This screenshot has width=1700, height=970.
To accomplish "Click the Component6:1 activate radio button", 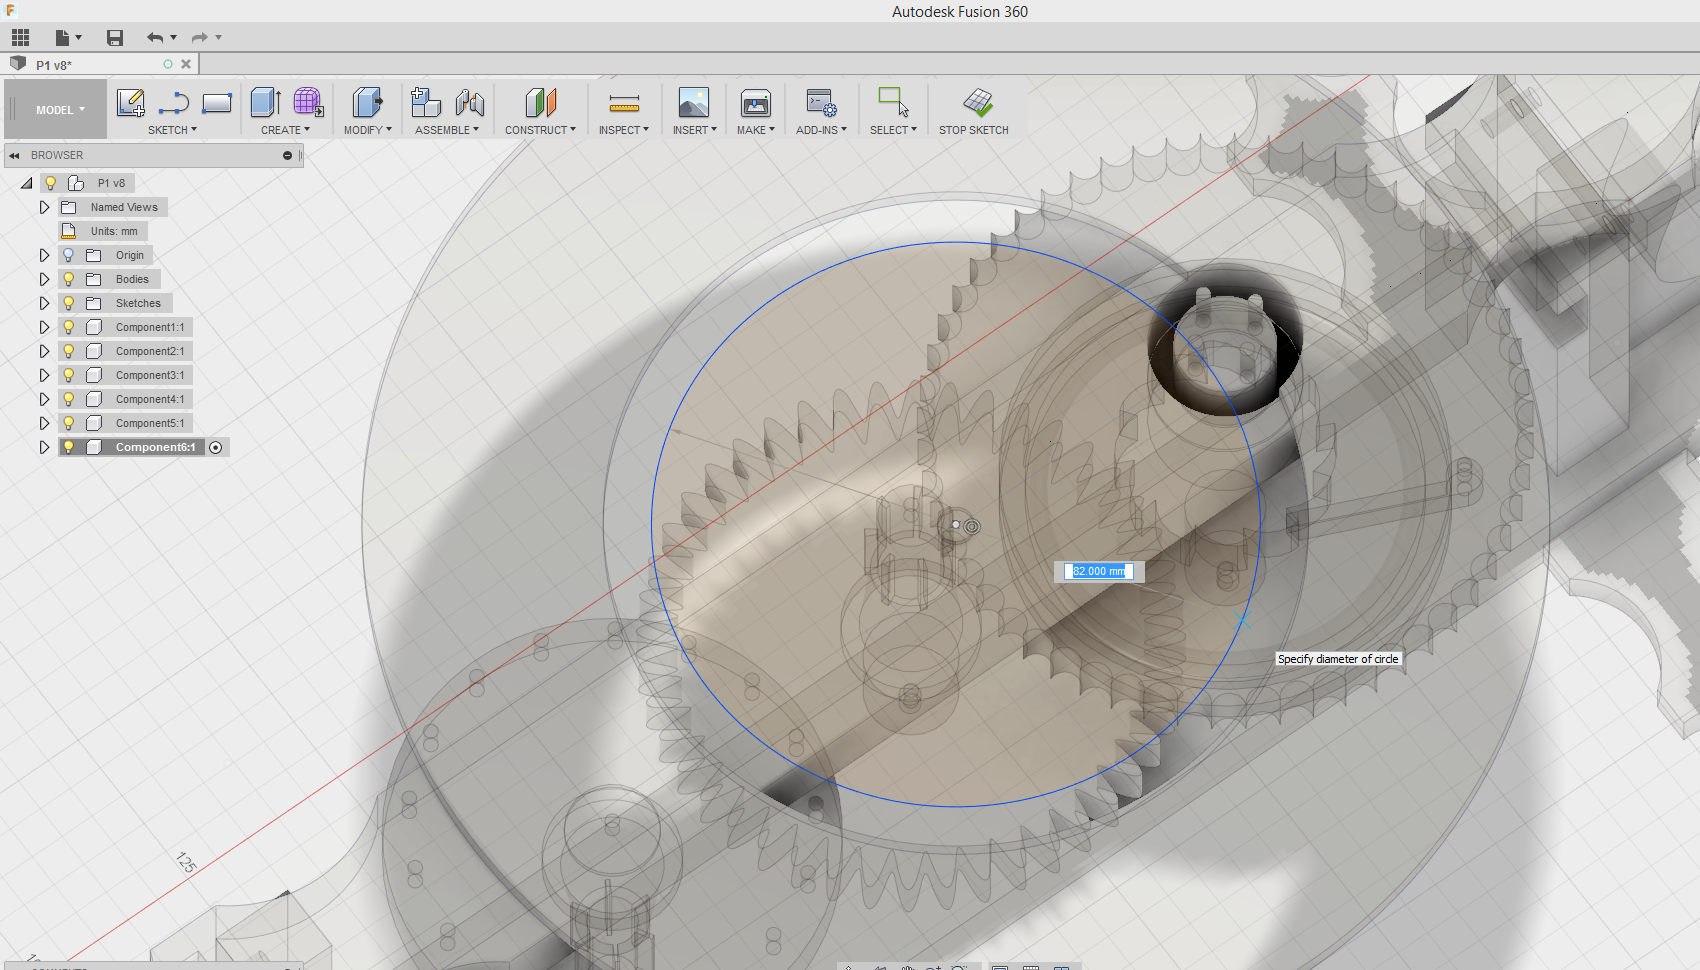I will point(216,447).
